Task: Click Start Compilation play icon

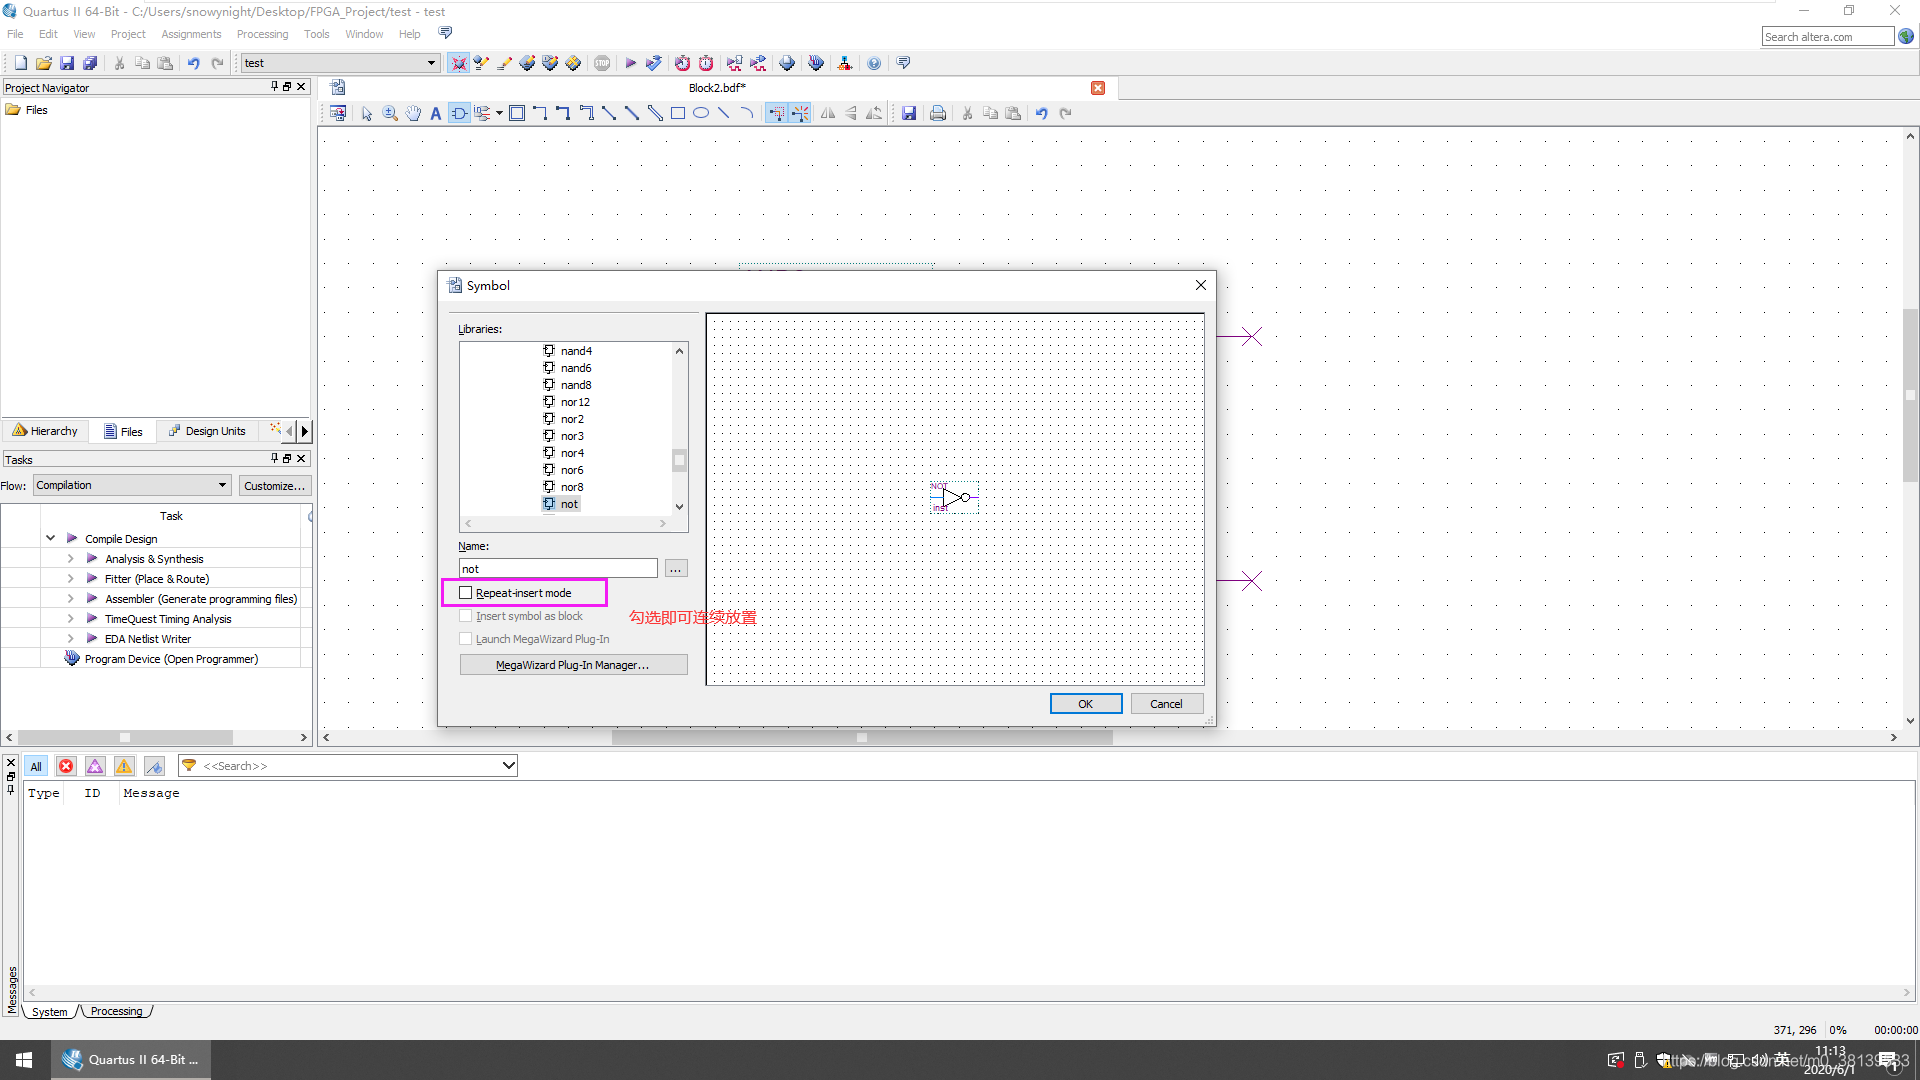Action: tap(630, 63)
